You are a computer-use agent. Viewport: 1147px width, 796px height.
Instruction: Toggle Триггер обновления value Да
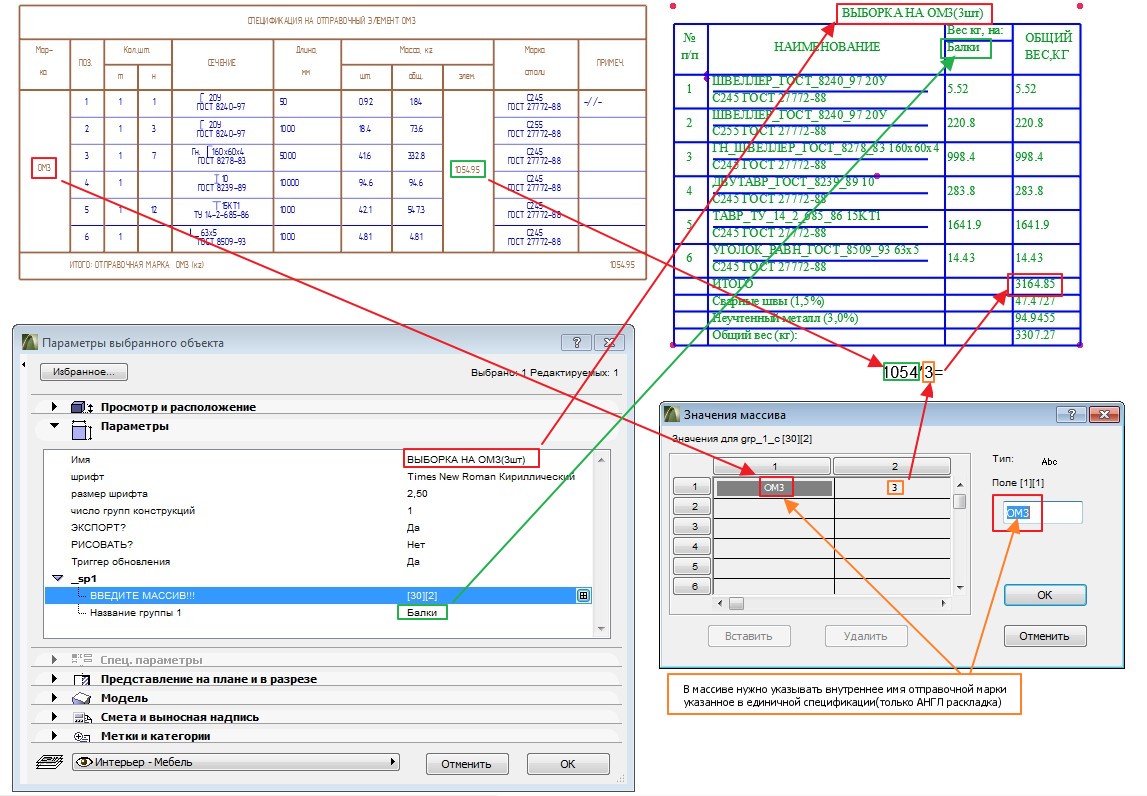pyautogui.click(x=413, y=562)
